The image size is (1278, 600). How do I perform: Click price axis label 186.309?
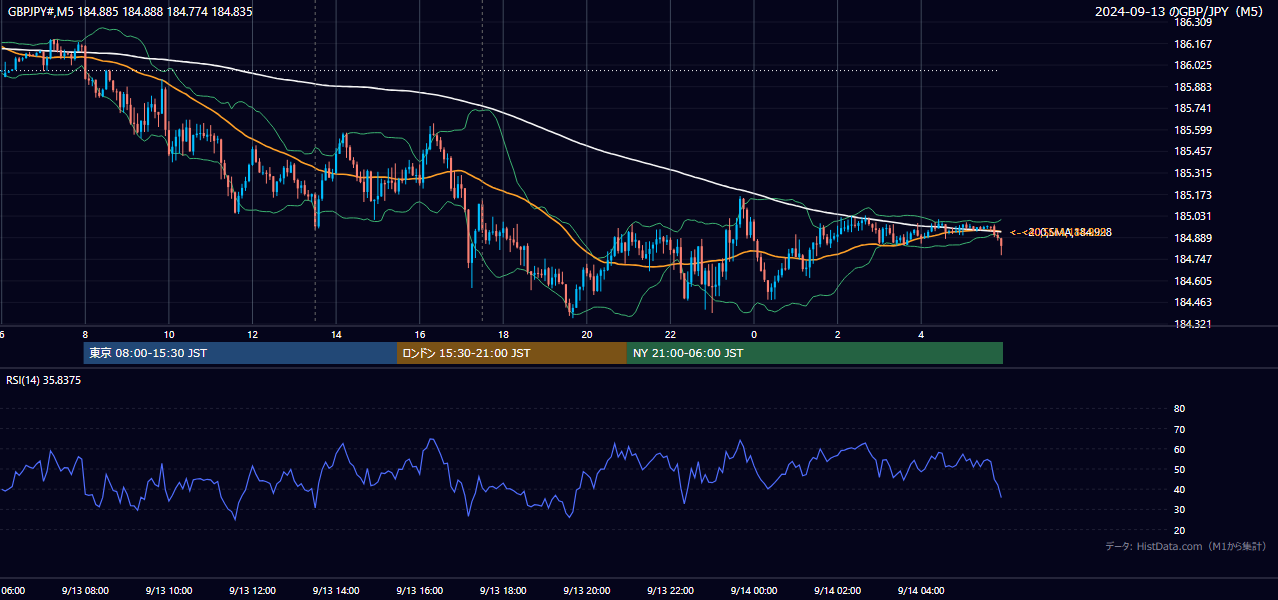[x=1192, y=22]
